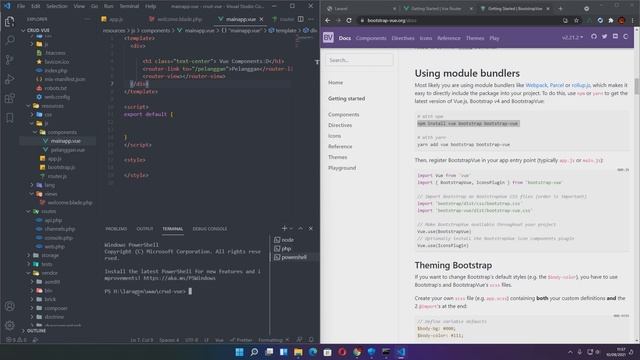Image resolution: width=640 pixels, height=360 pixels.
Task: Maximize the terminal panel with the caret icon
Action: pos(301,229)
